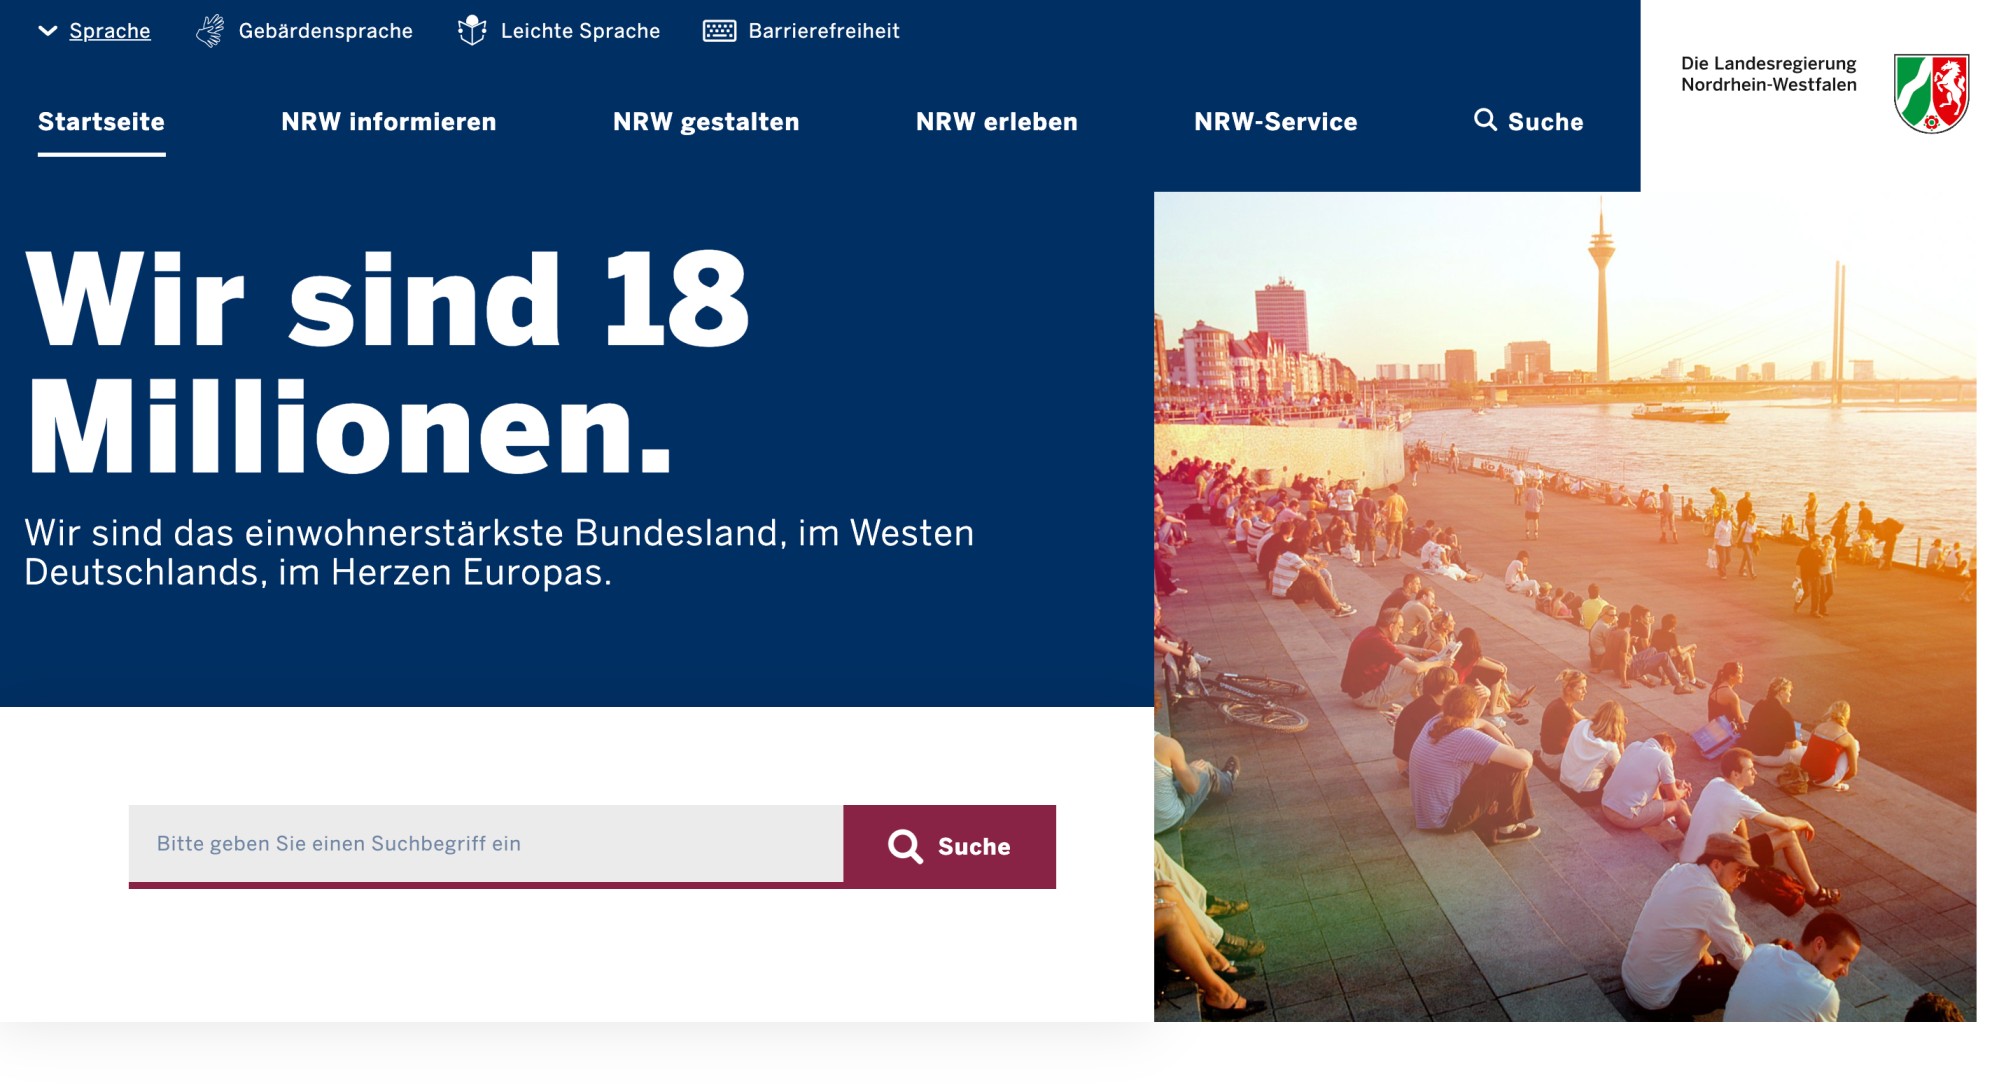Click the dark red Suche button
The width and height of the screenshot is (2006, 1092).
(949, 846)
